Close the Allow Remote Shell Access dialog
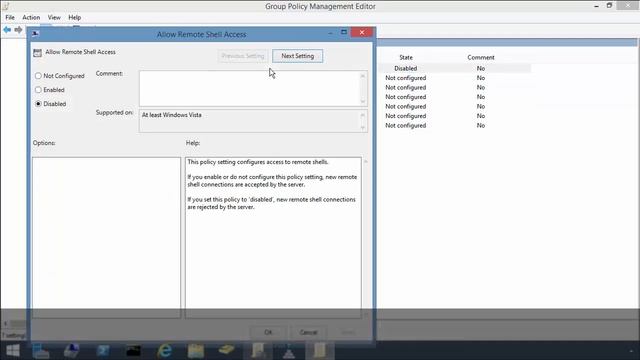Screen dimensions: 640x360 [362, 32]
